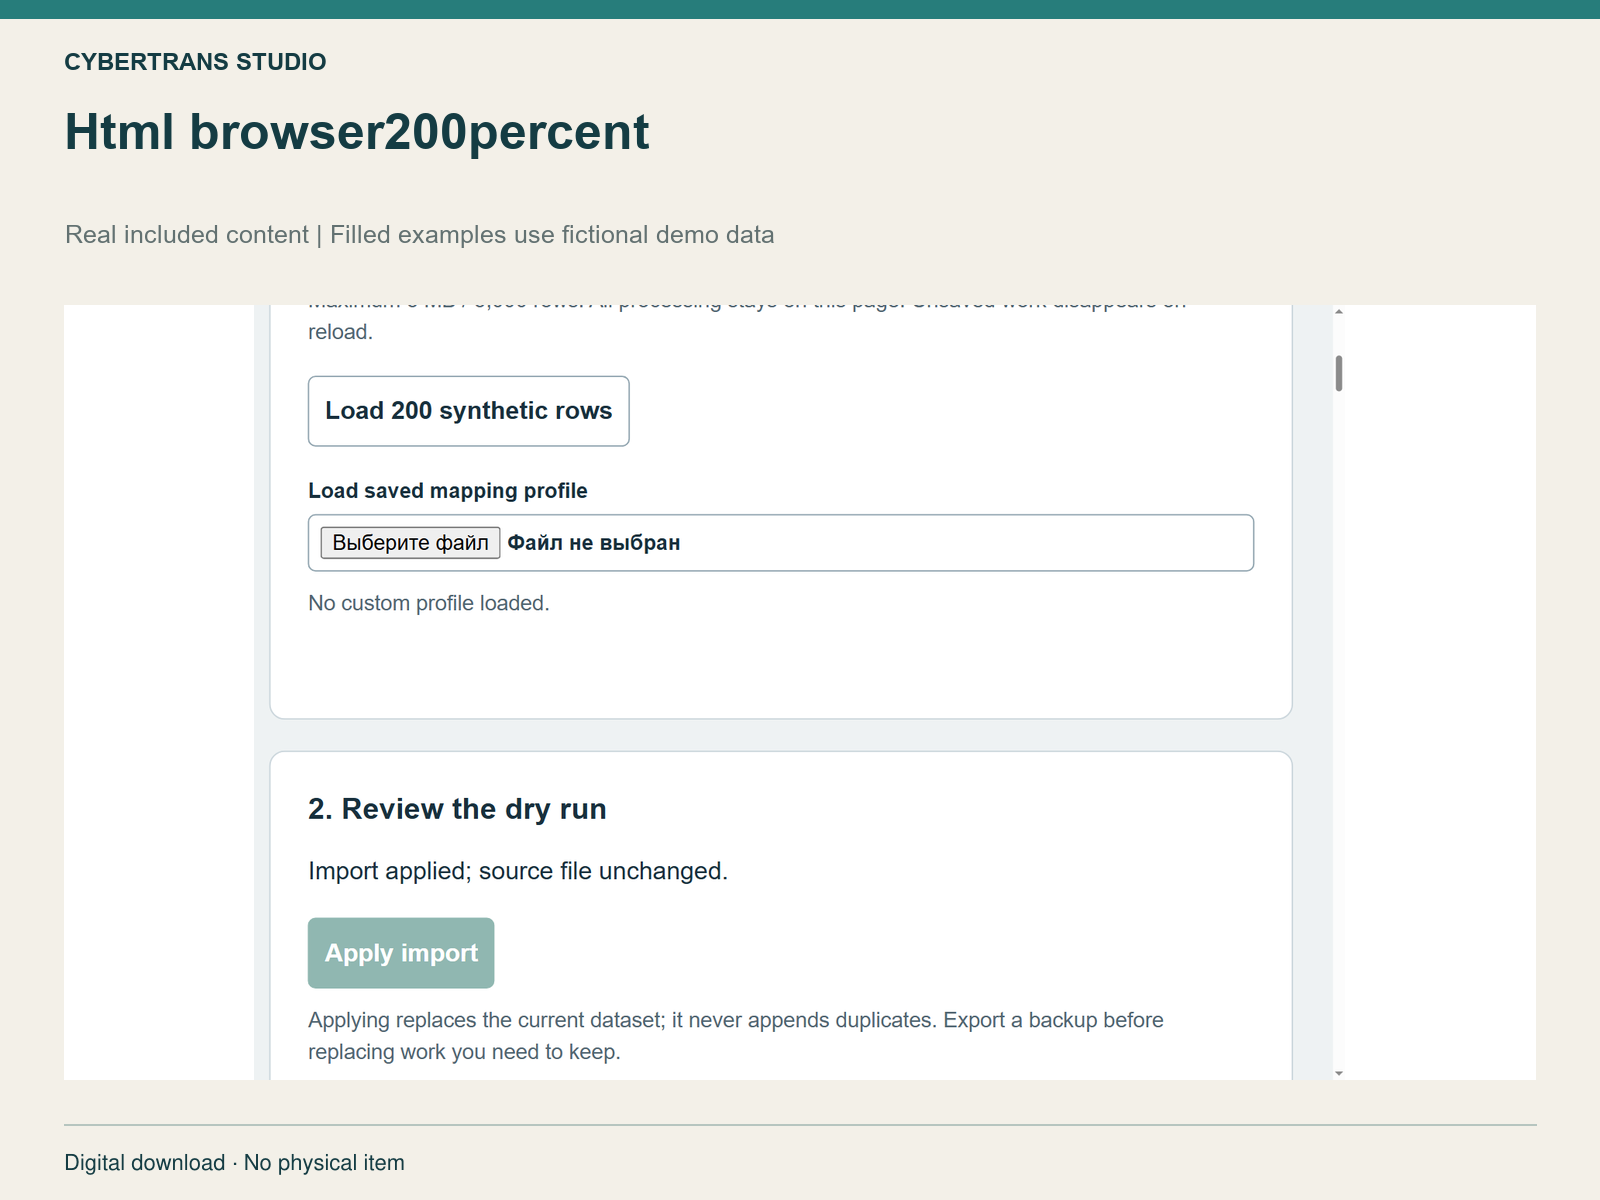The height and width of the screenshot is (1200, 1600).
Task: Click the Файл не выбран file field
Action: point(781,543)
